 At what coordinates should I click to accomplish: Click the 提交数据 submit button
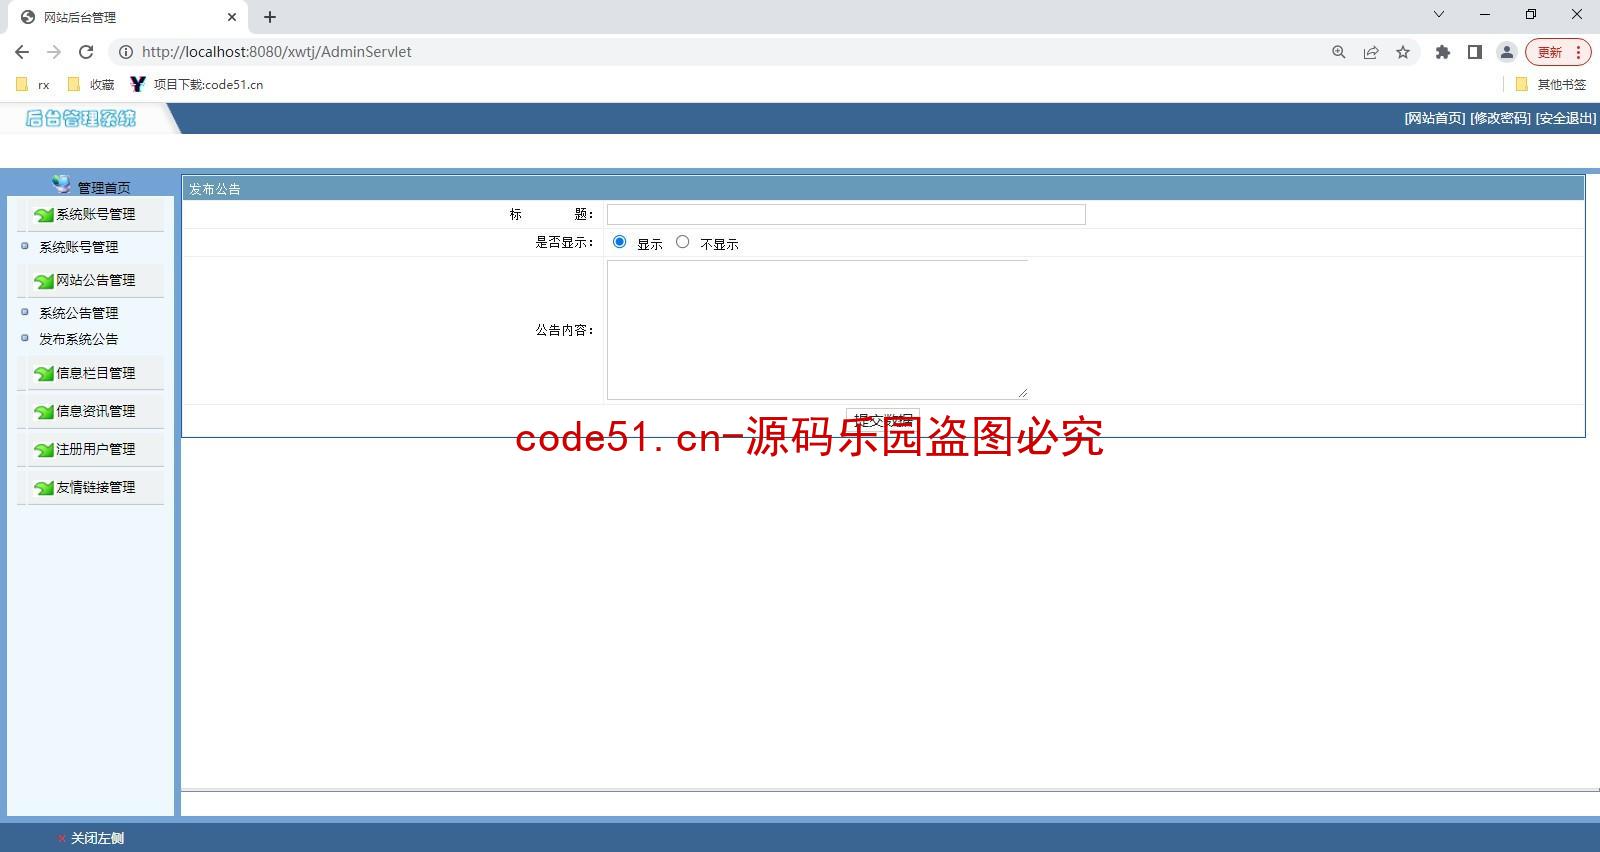coord(883,420)
